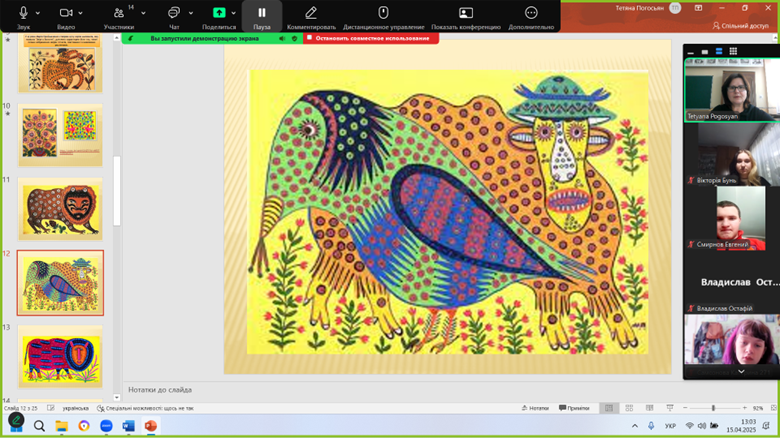Start slideshow from status bar icon

(670, 408)
